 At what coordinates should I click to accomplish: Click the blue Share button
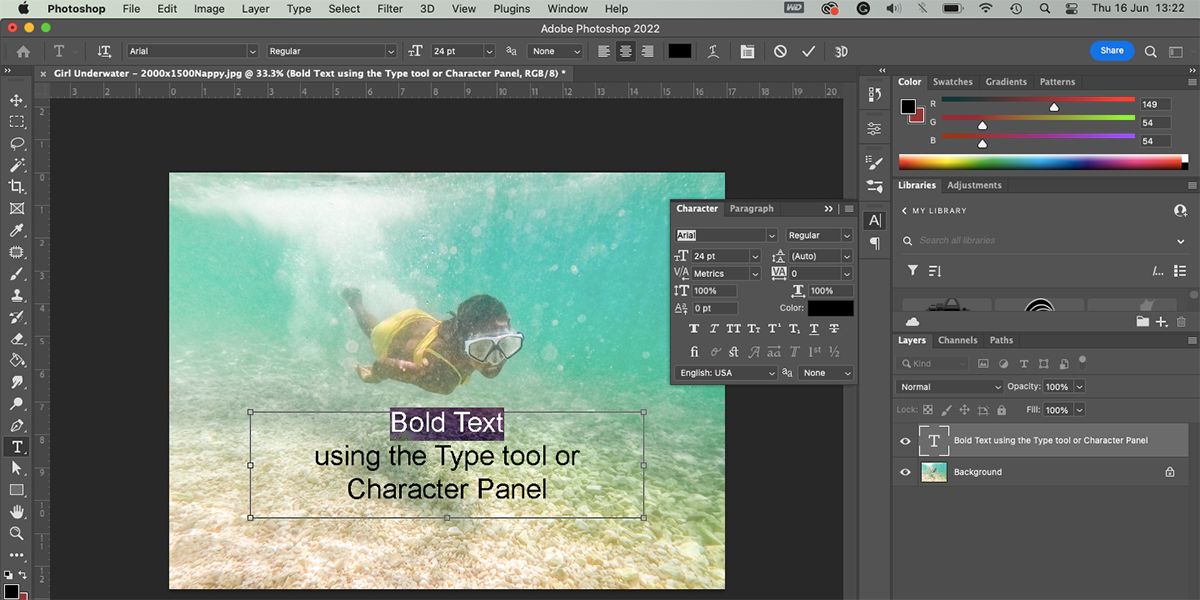pos(1111,50)
